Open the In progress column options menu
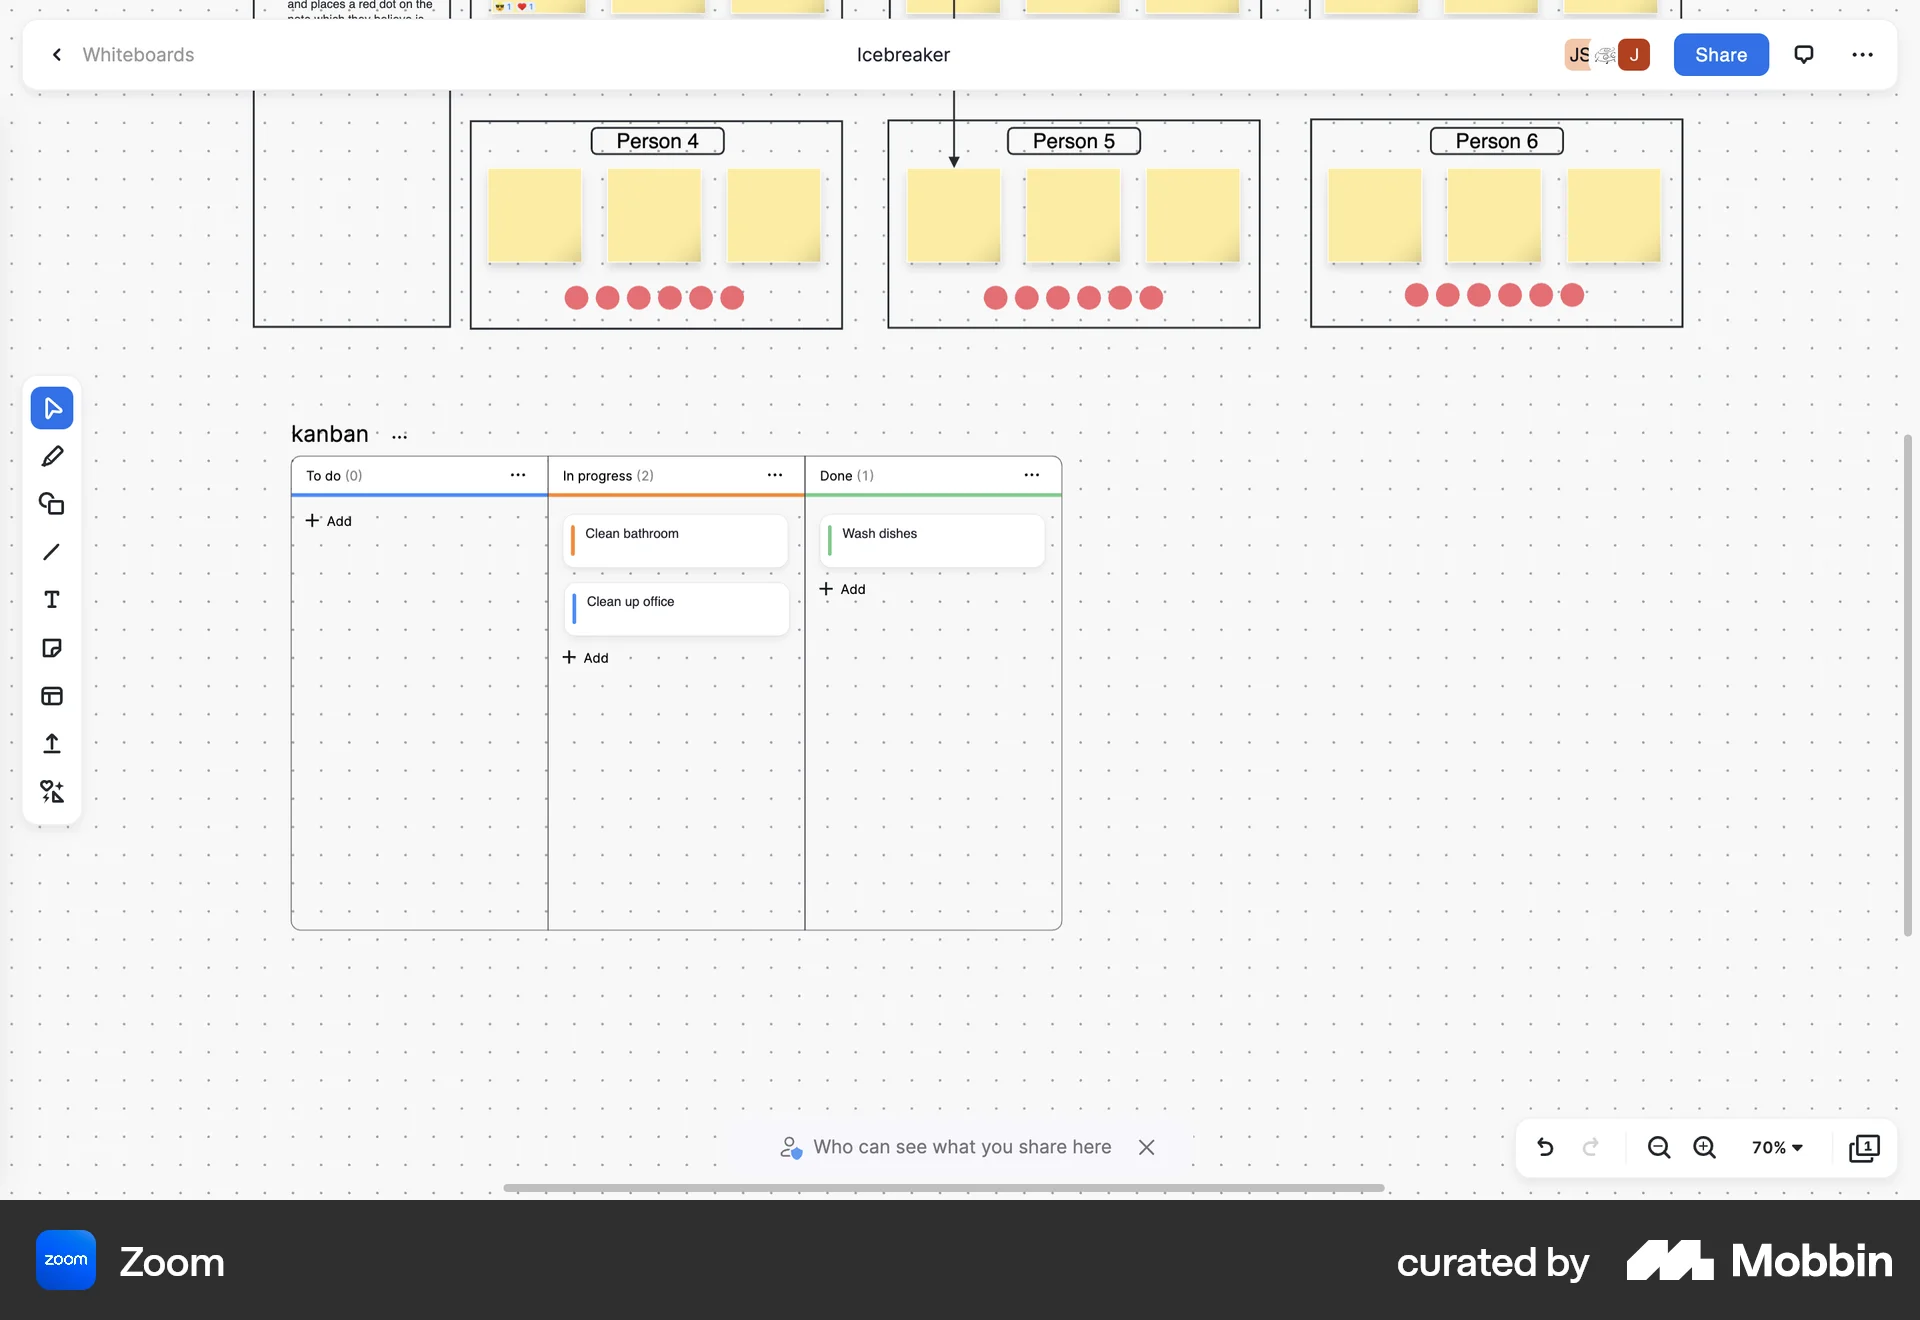 [775, 475]
